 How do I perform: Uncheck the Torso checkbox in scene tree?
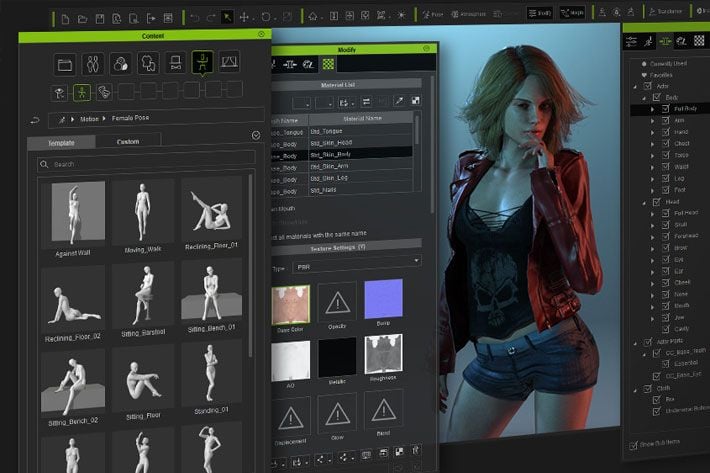tap(663, 155)
